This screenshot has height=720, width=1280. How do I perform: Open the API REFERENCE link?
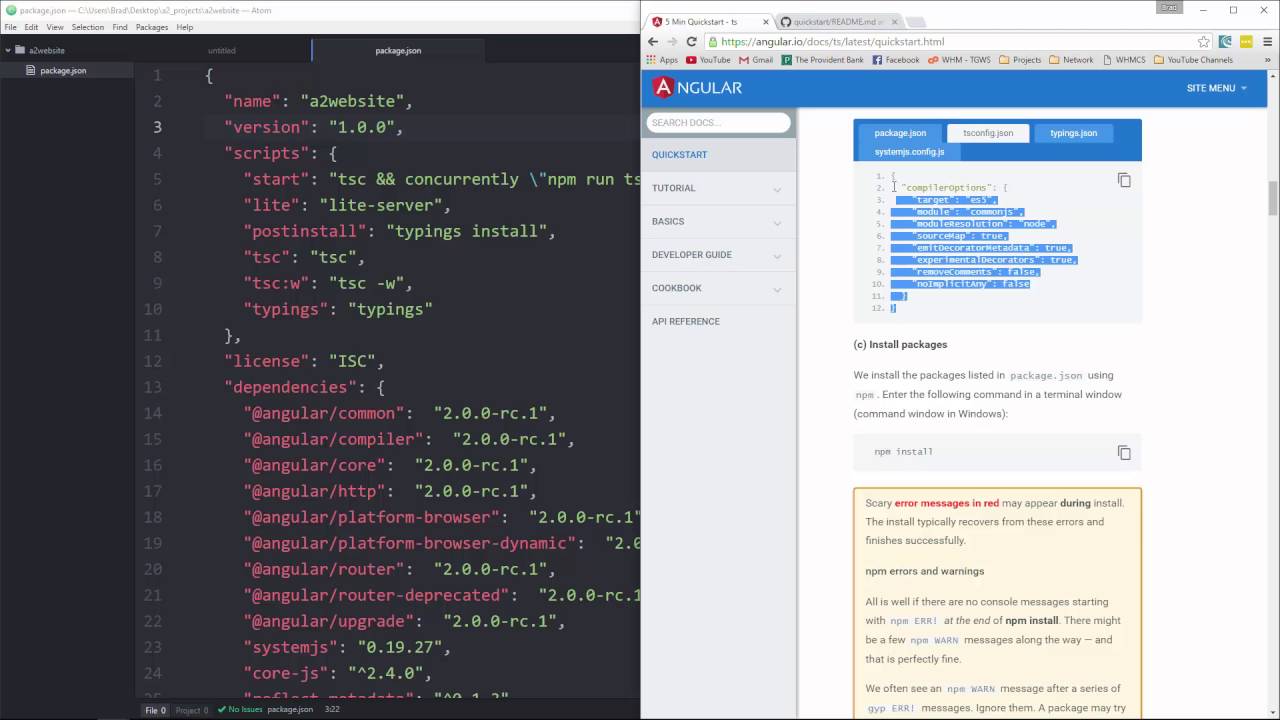[686, 321]
